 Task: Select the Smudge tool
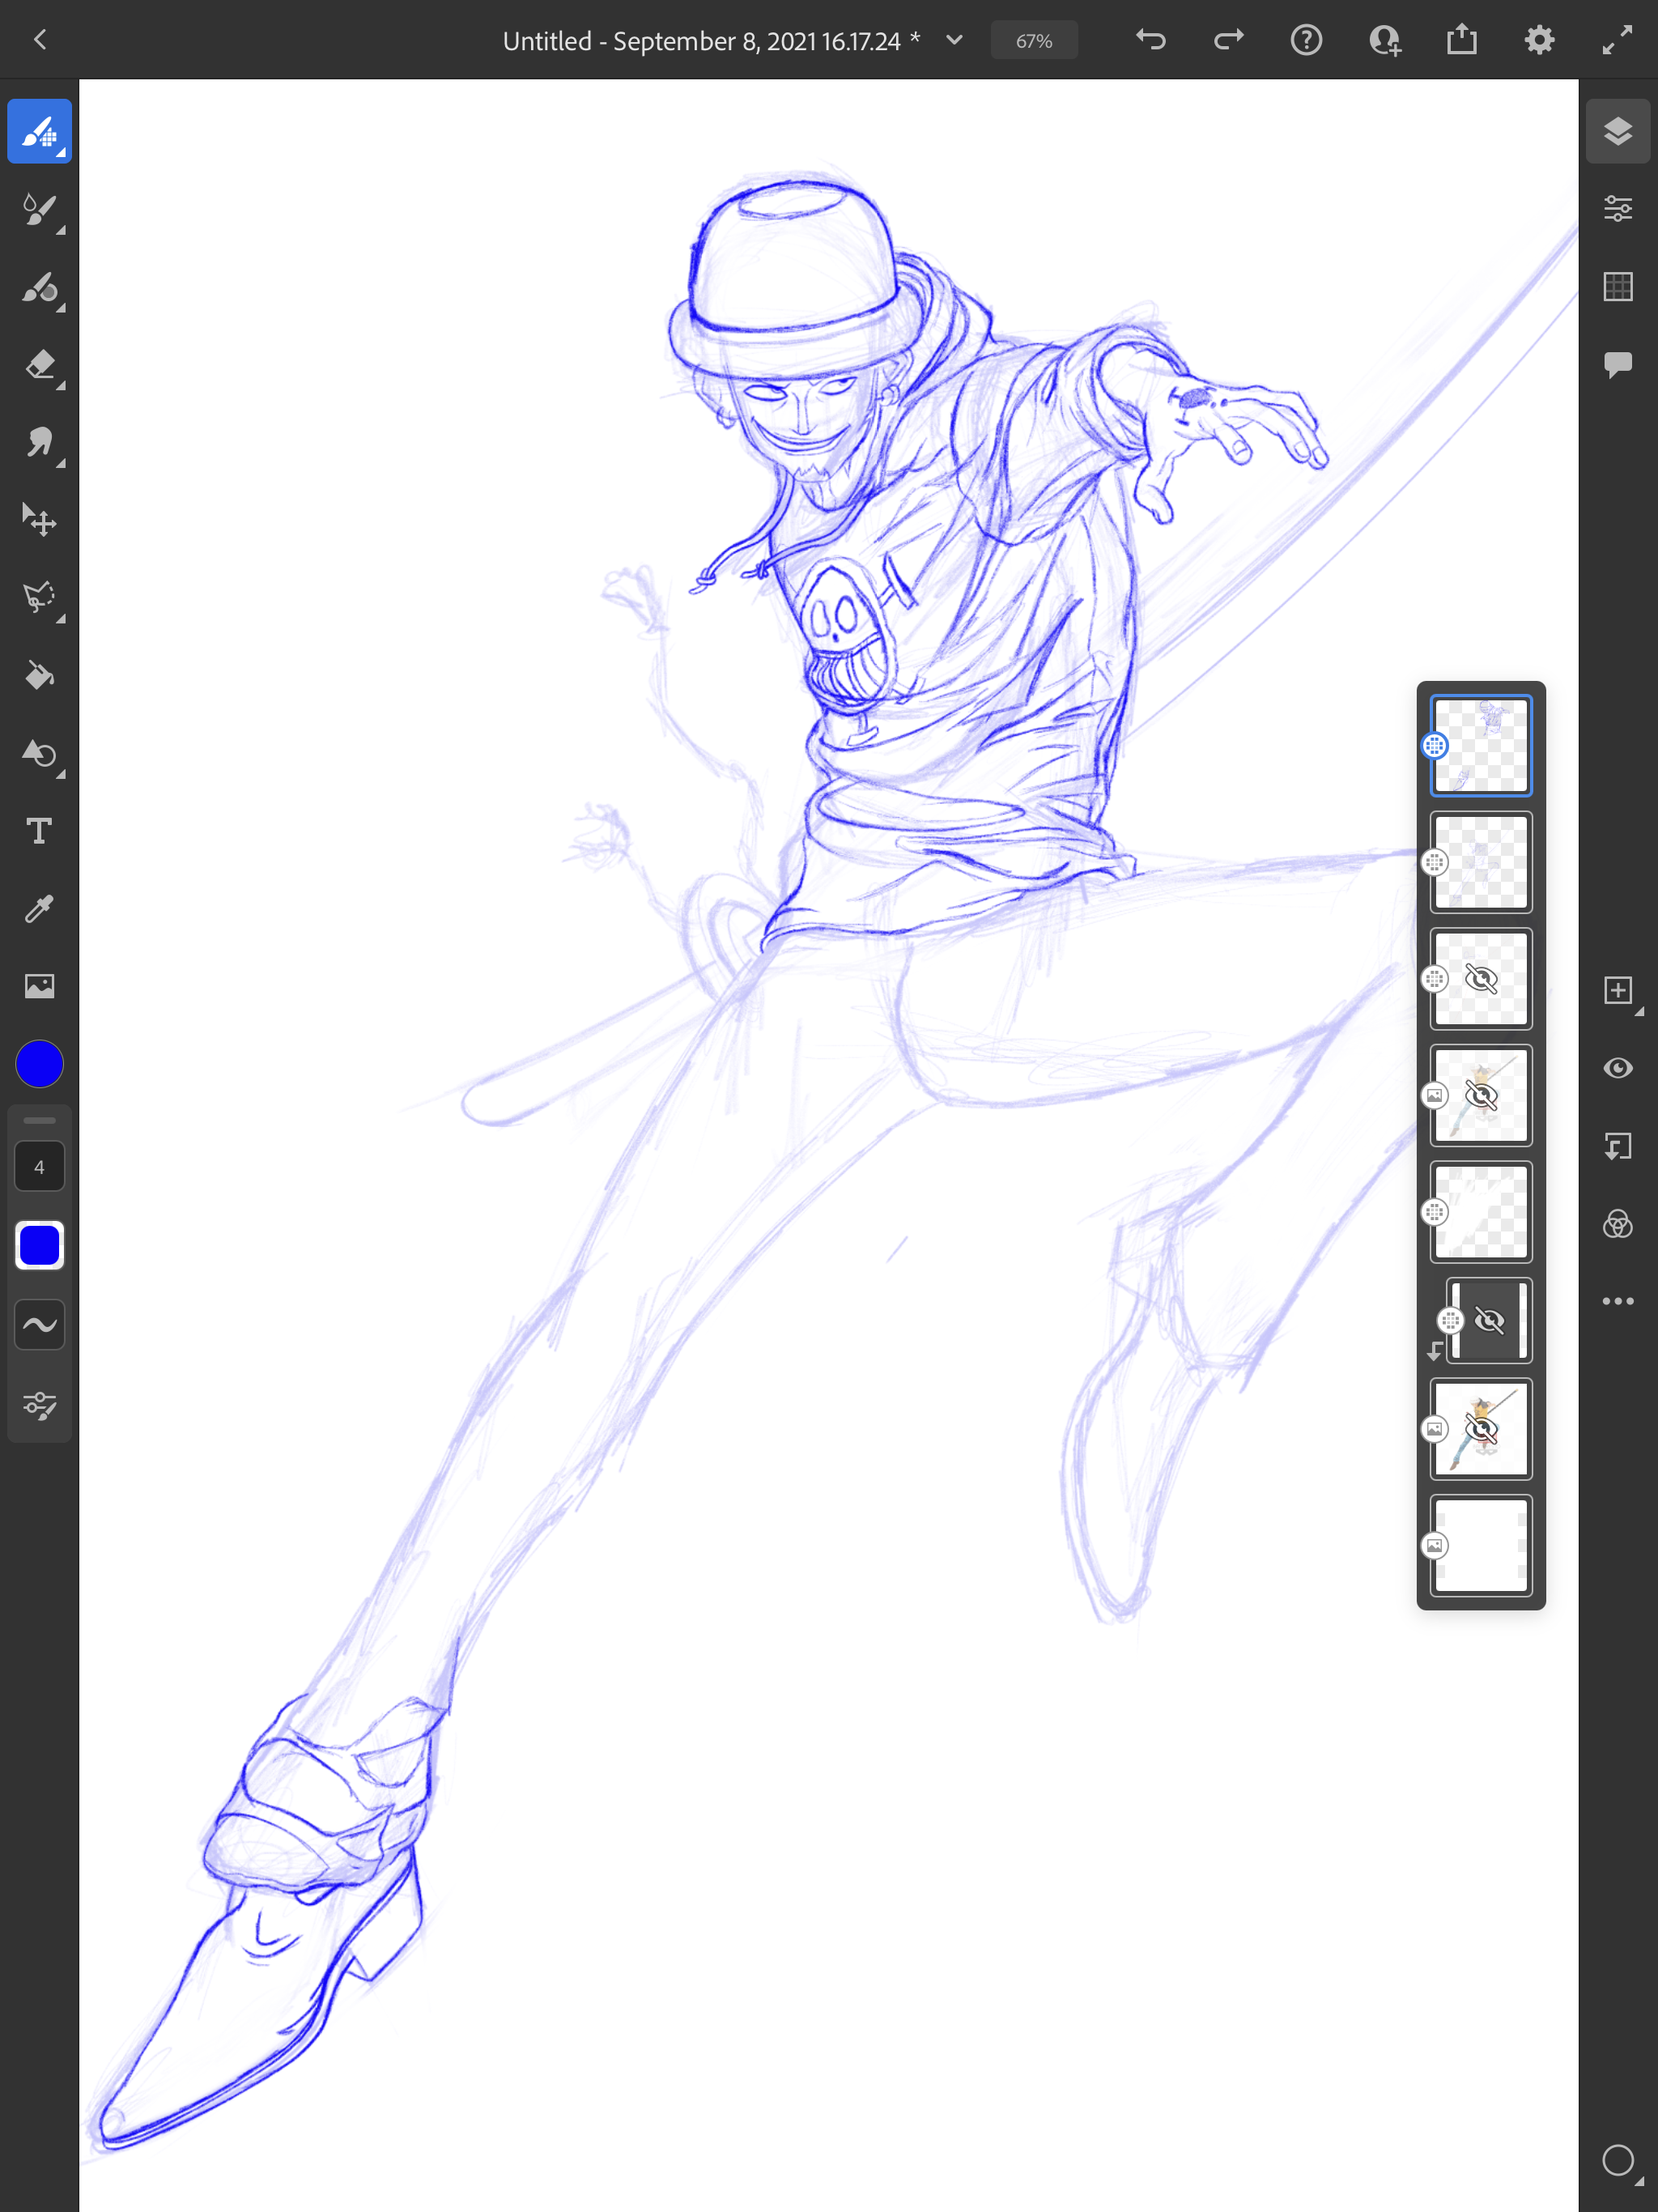click(x=39, y=443)
